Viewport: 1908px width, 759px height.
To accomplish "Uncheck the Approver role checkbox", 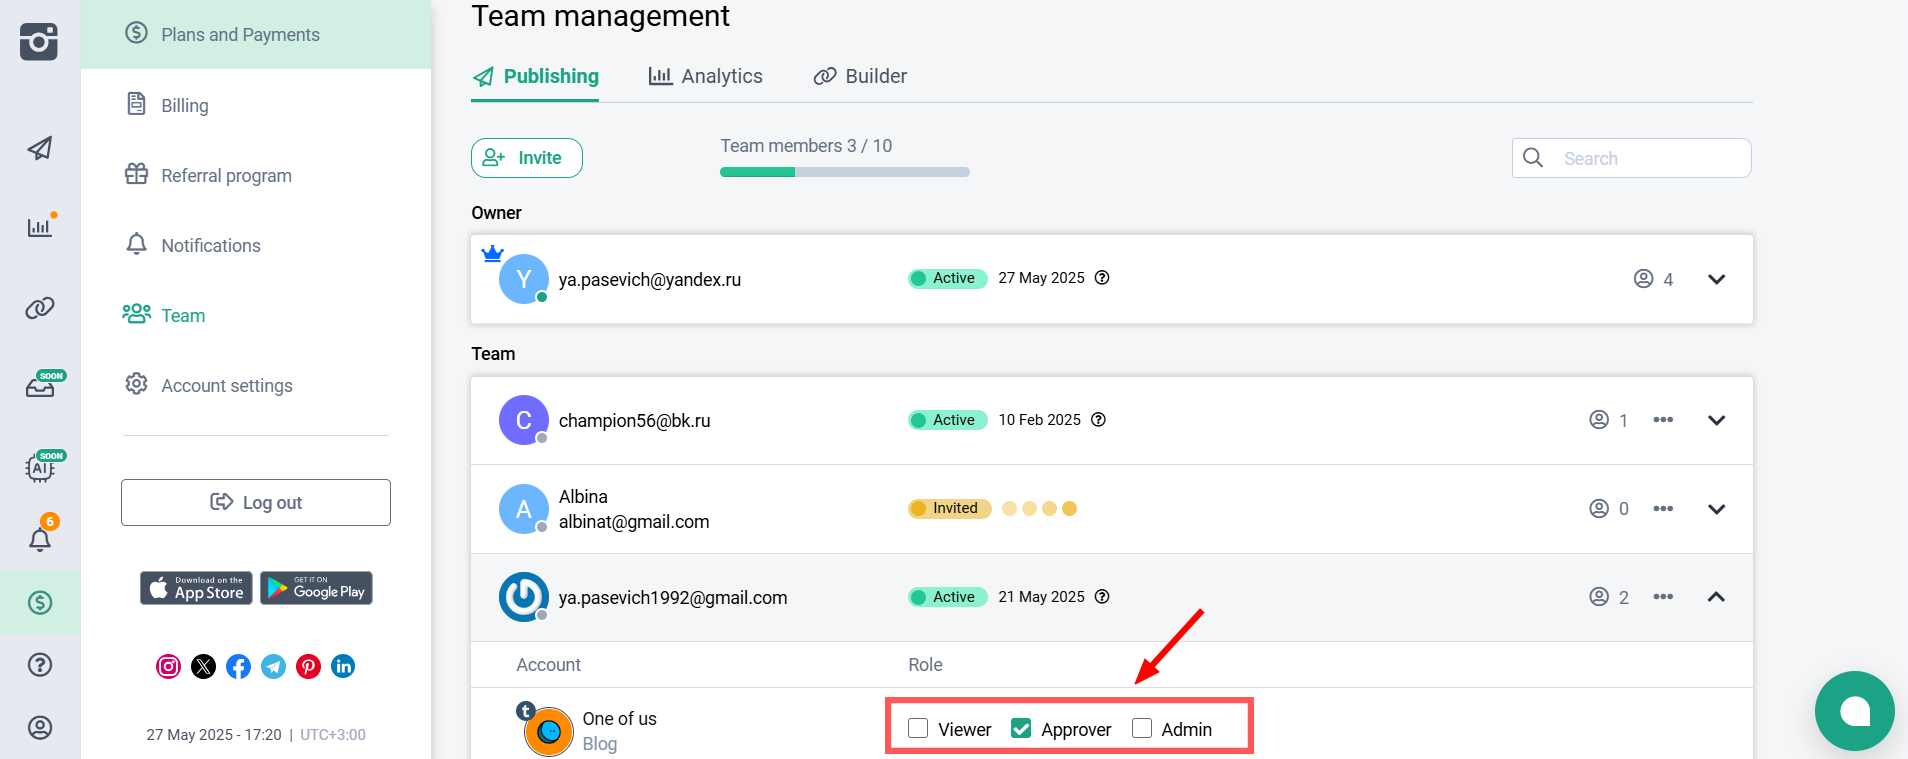I will coord(1021,728).
